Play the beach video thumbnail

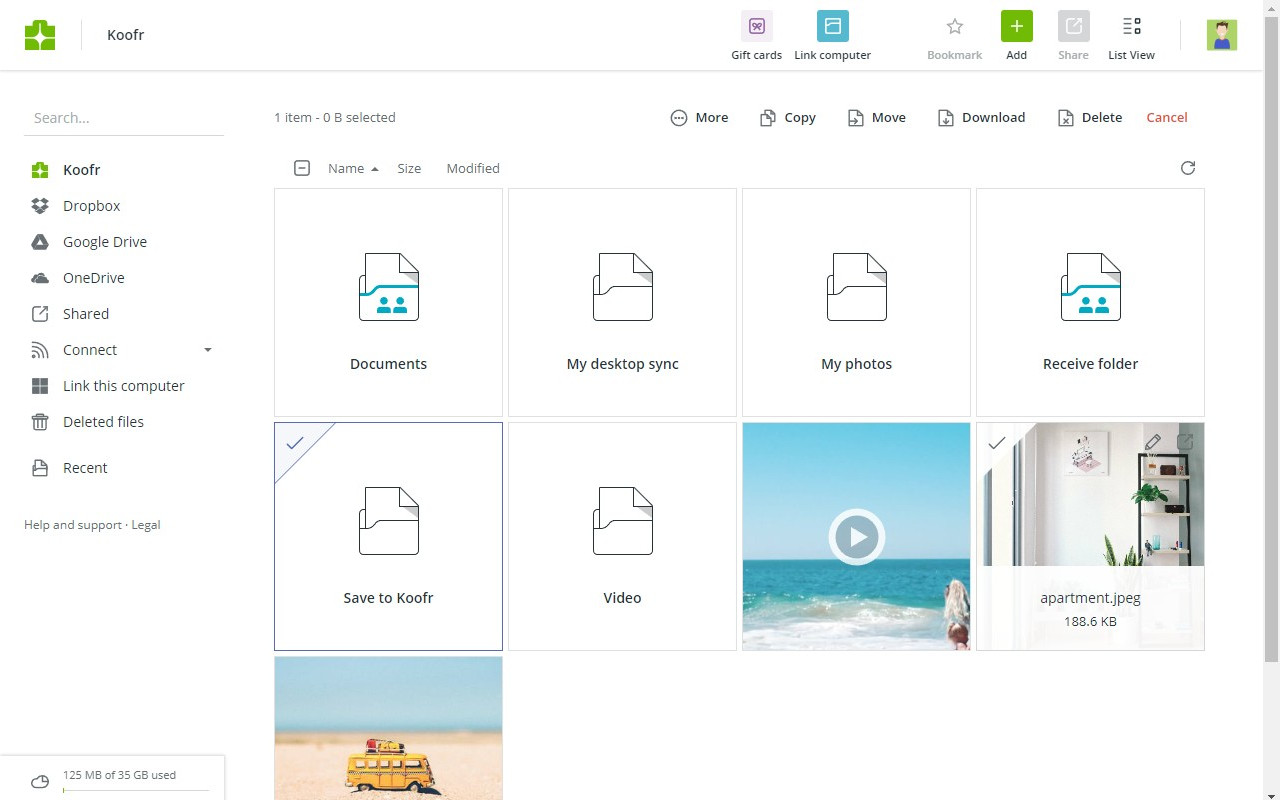[856, 536]
